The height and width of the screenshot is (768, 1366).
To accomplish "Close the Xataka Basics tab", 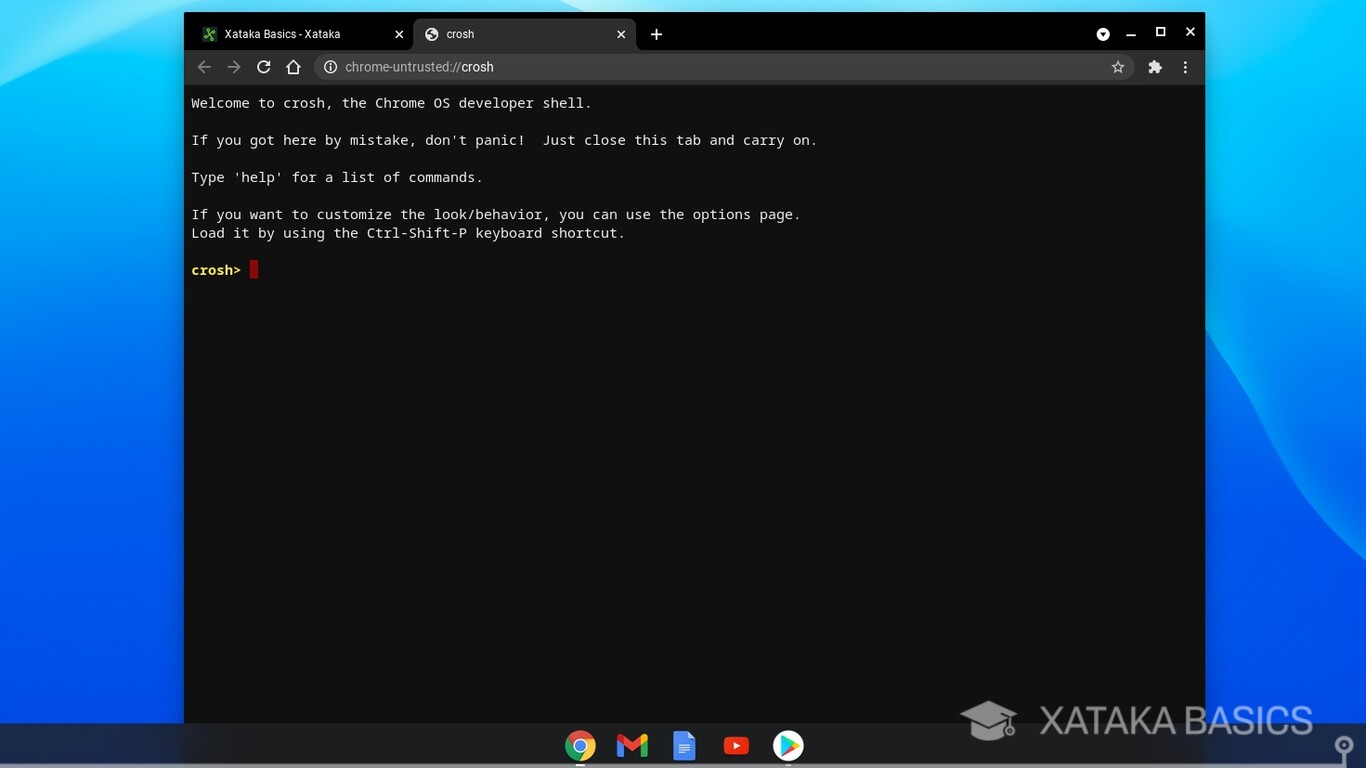I will point(399,33).
